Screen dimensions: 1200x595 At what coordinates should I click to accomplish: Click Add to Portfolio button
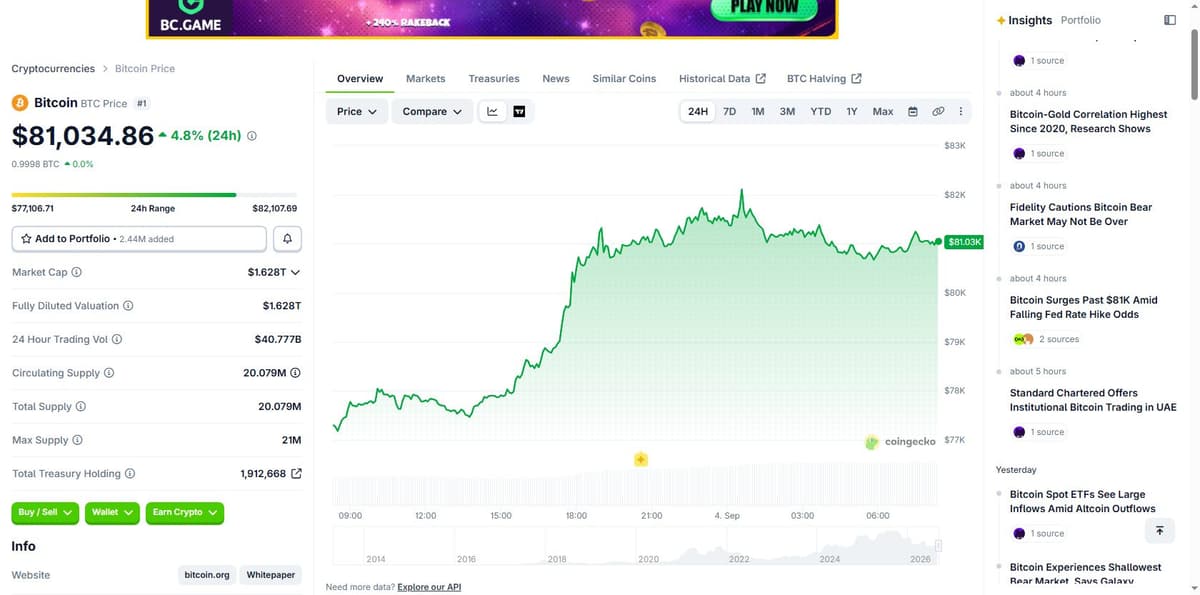139,239
